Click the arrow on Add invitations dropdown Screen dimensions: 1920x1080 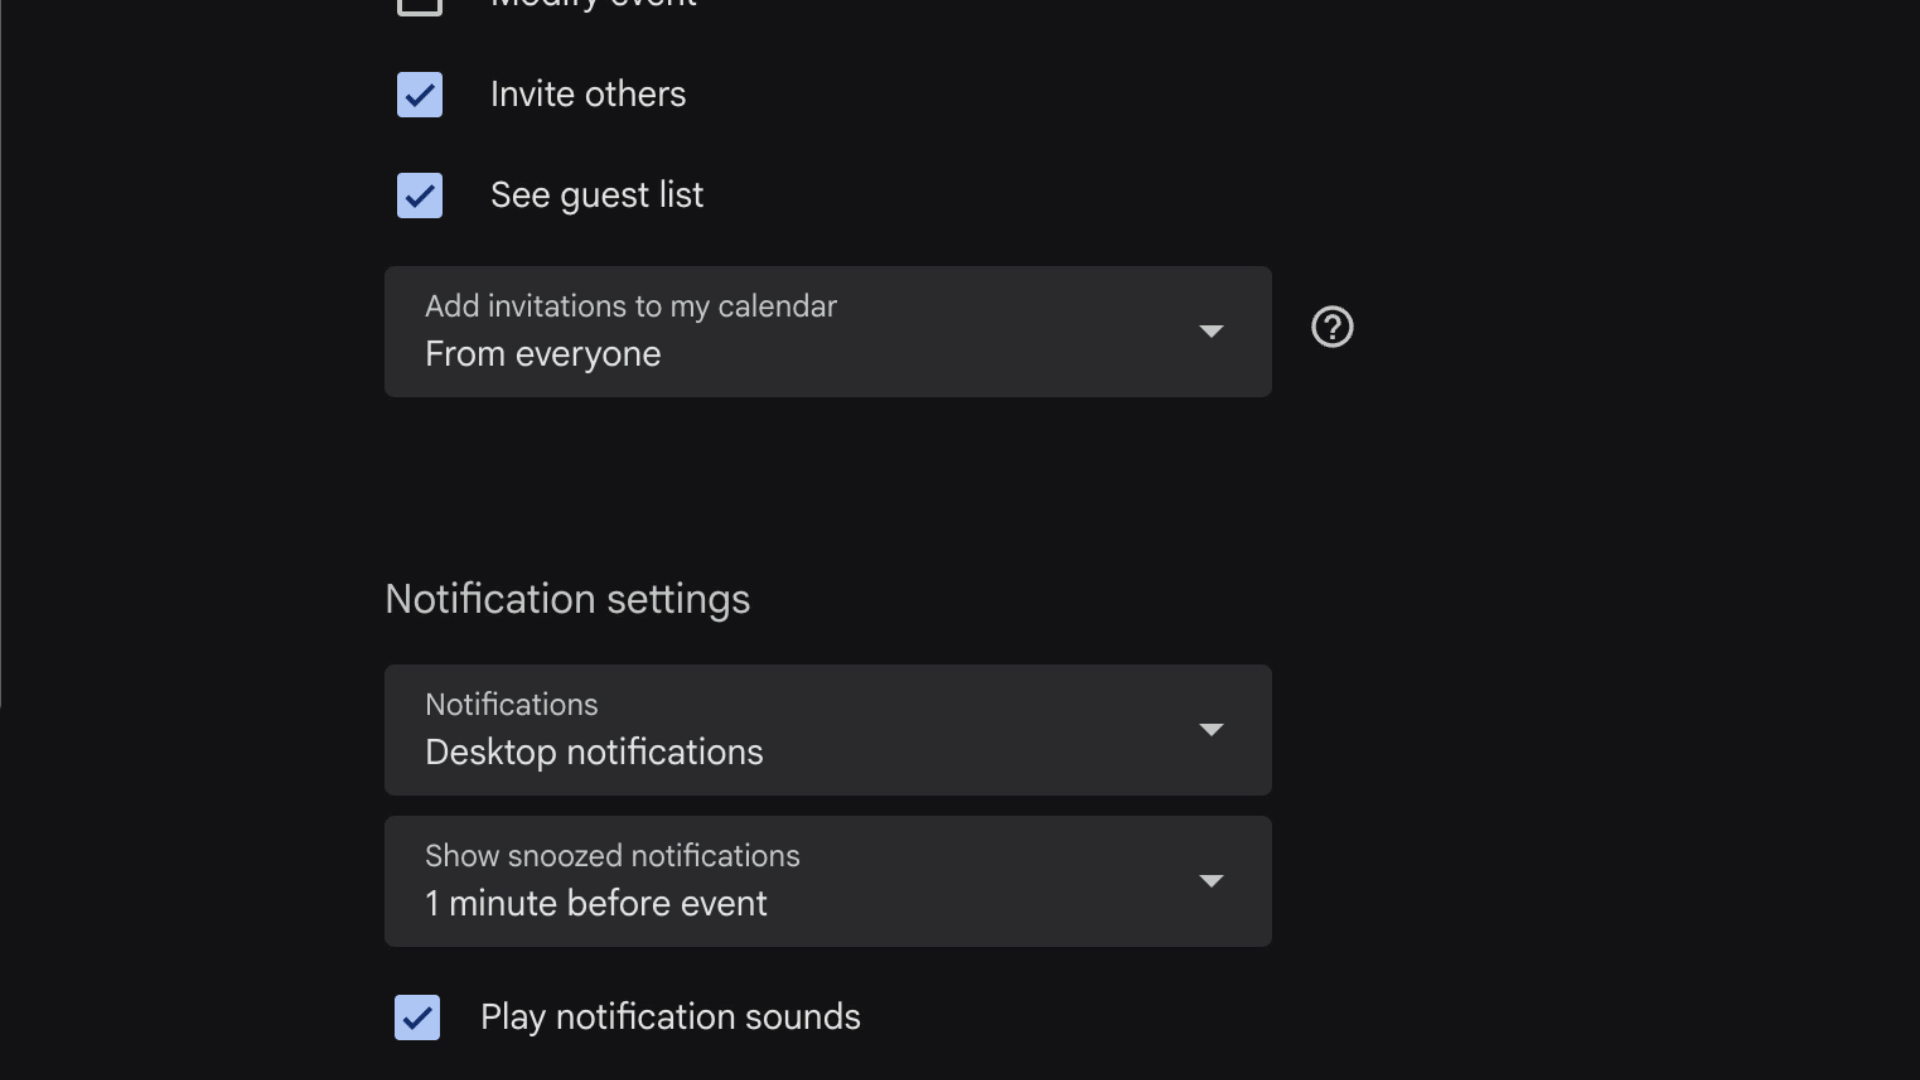[1211, 331]
